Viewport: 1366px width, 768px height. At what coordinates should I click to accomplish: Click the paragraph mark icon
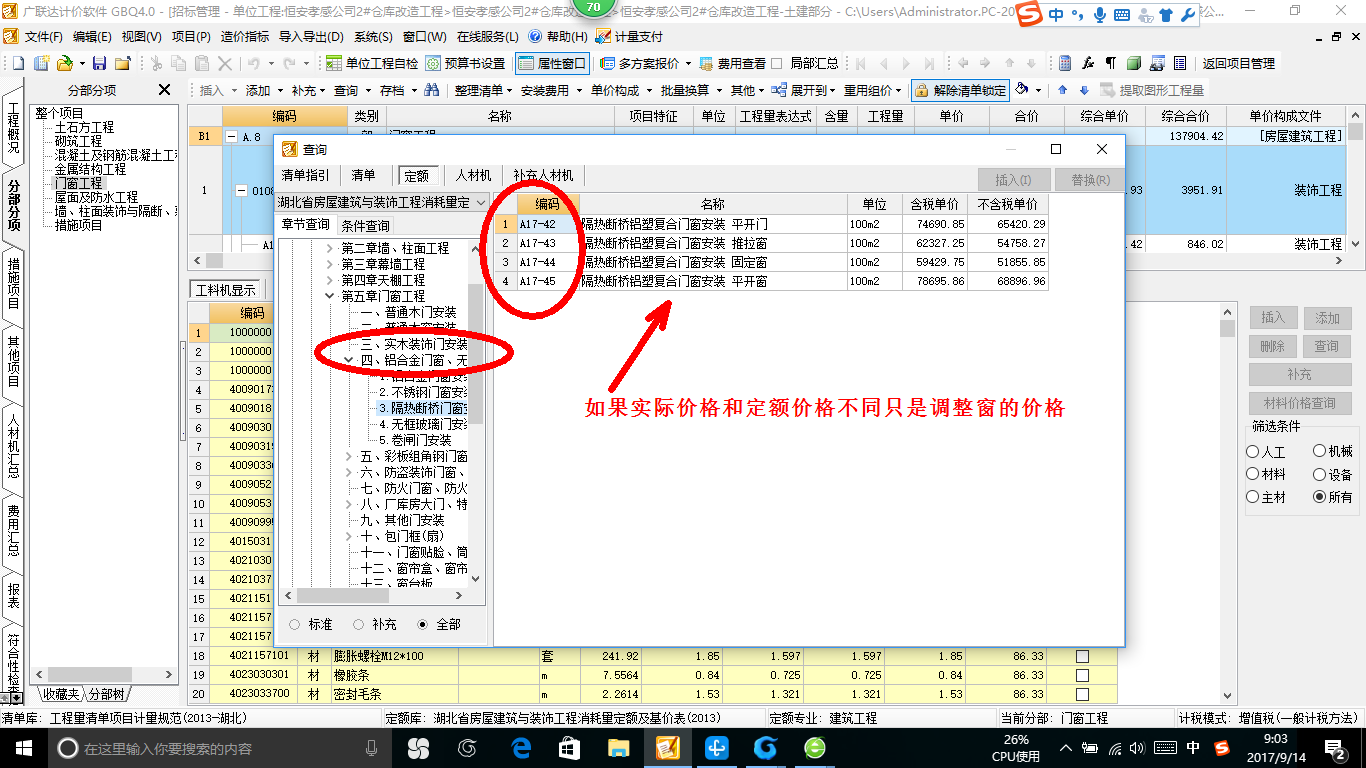point(1111,63)
